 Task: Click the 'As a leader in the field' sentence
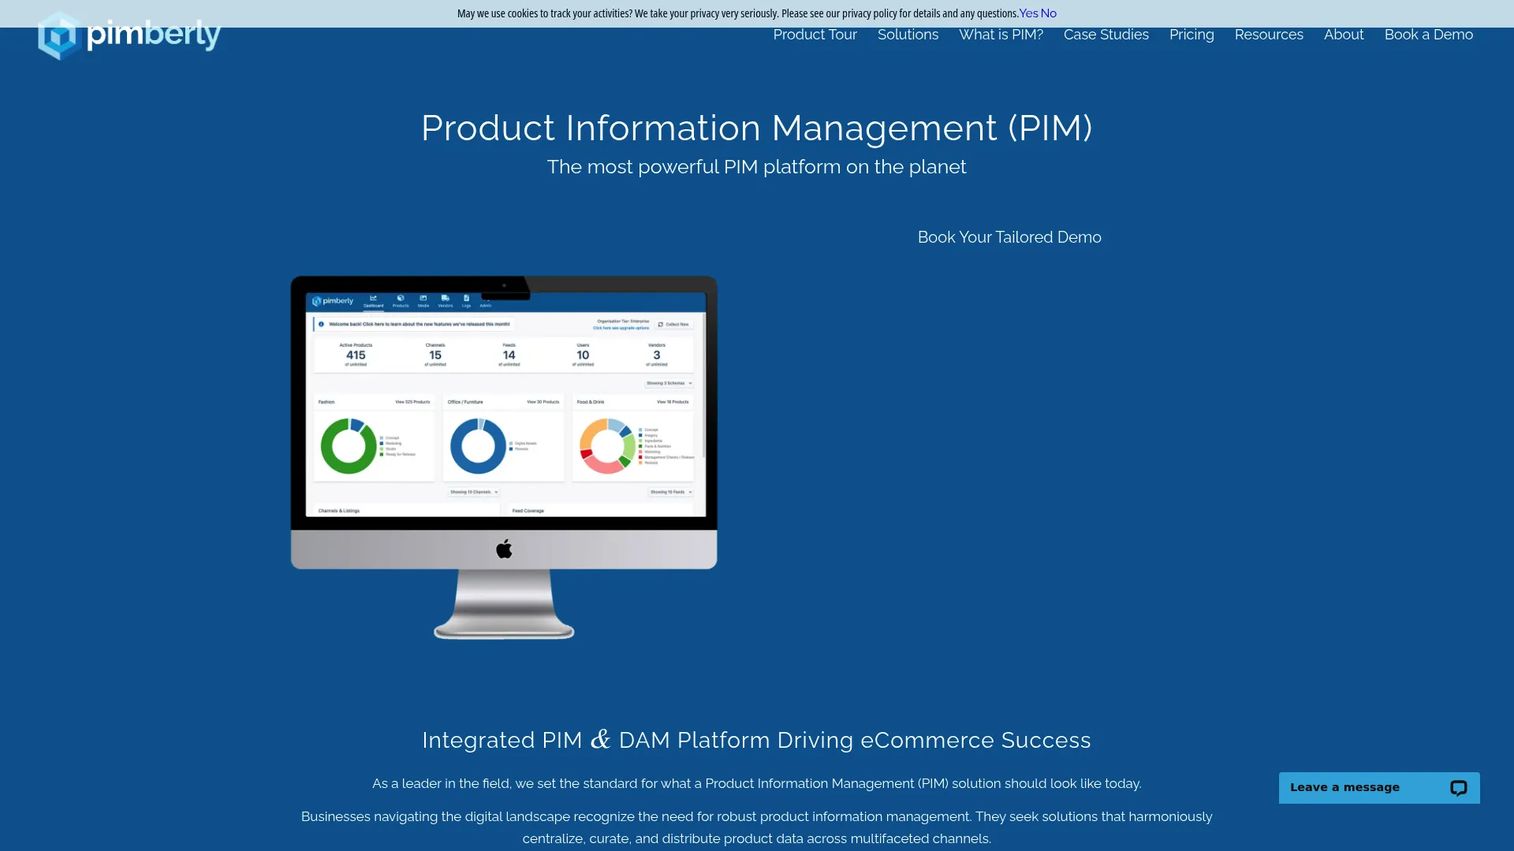point(757,784)
